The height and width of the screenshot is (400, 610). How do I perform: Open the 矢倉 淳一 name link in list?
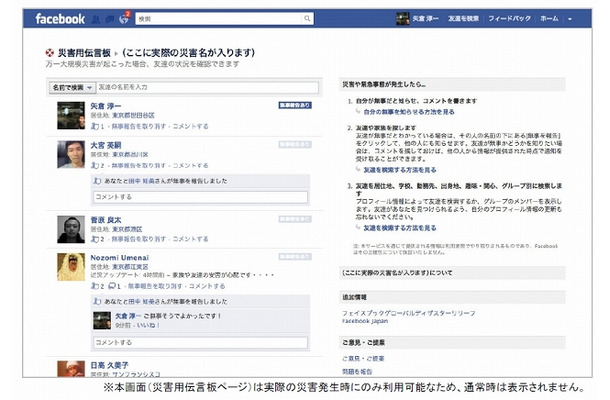(105, 106)
